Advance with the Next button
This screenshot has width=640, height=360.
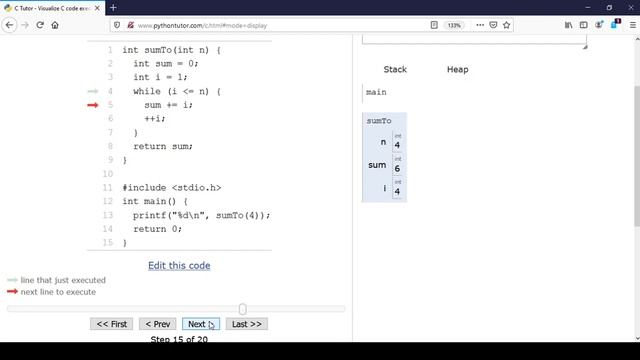[201, 324]
